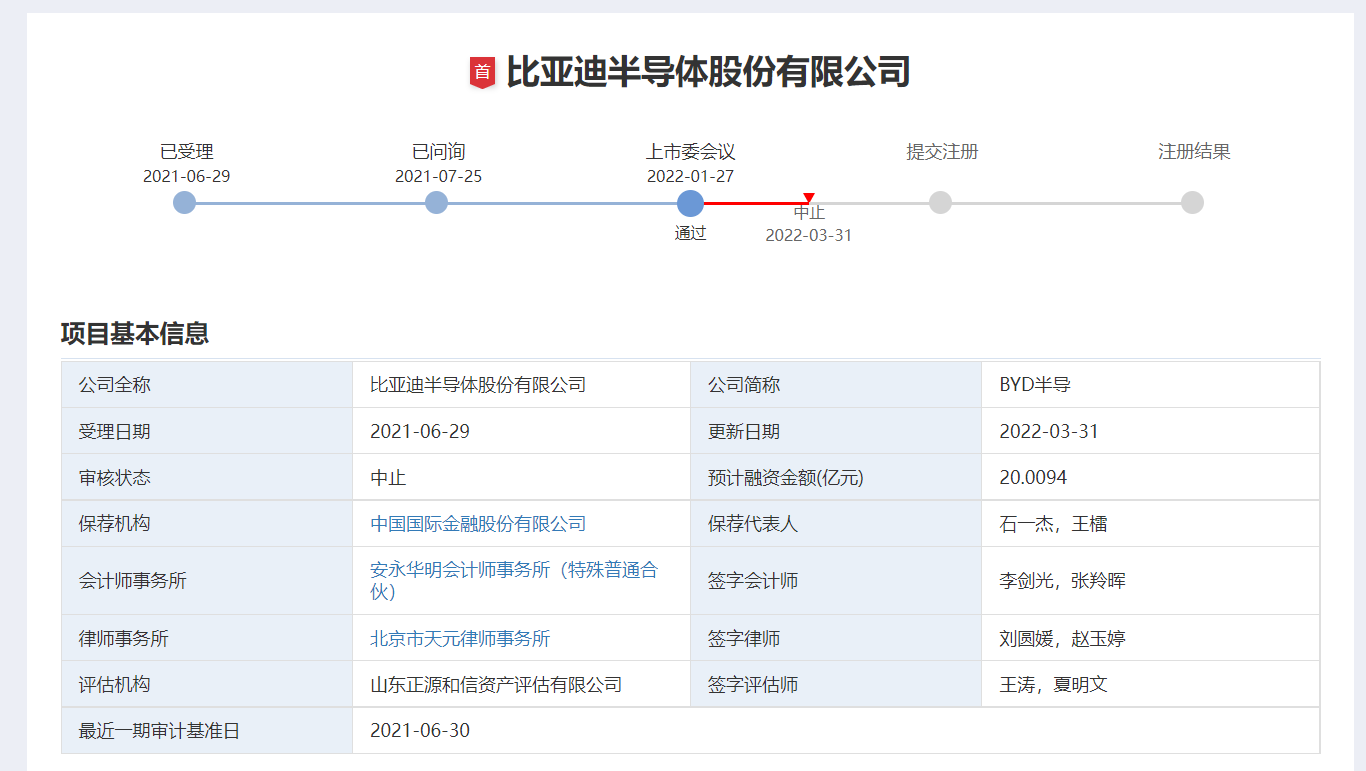Click the 项目基本信息 section heading
This screenshot has width=1366, height=771.
tap(135, 334)
